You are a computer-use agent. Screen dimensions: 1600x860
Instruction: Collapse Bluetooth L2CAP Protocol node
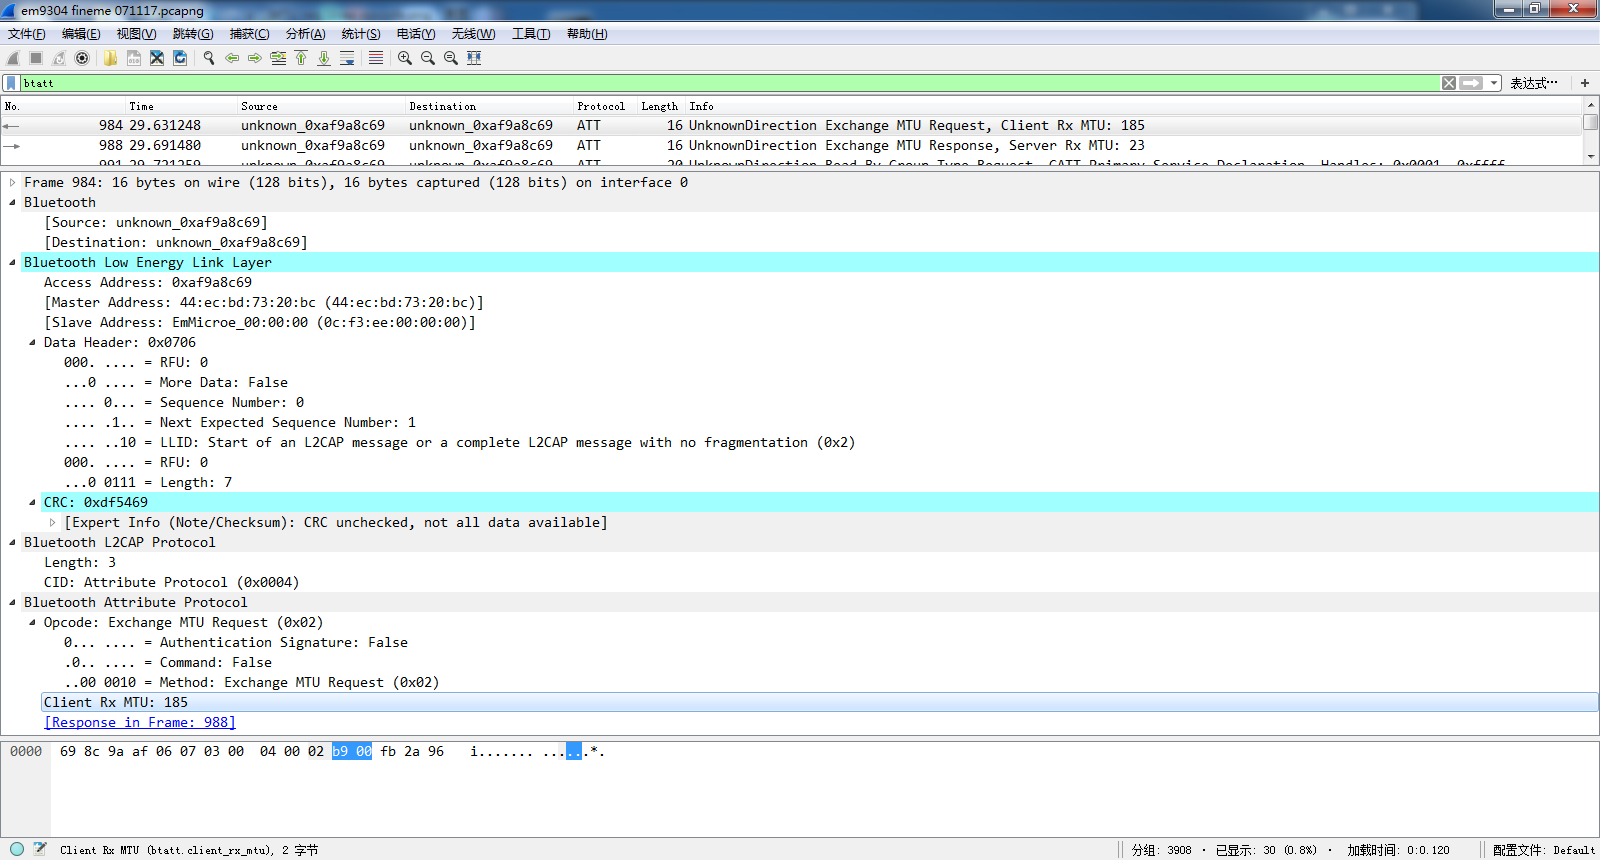(12, 542)
